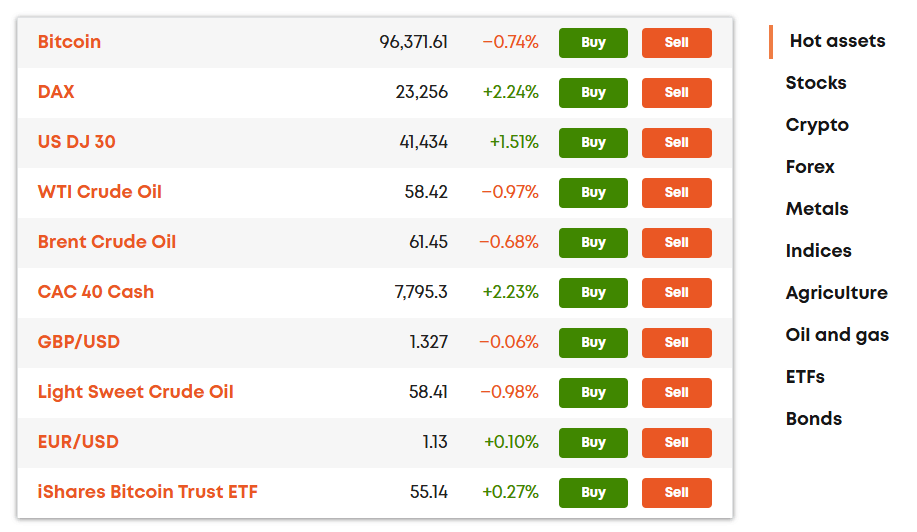Click the Buy button for Bitcoin
917x532 pixels.
tap(593, 43)
